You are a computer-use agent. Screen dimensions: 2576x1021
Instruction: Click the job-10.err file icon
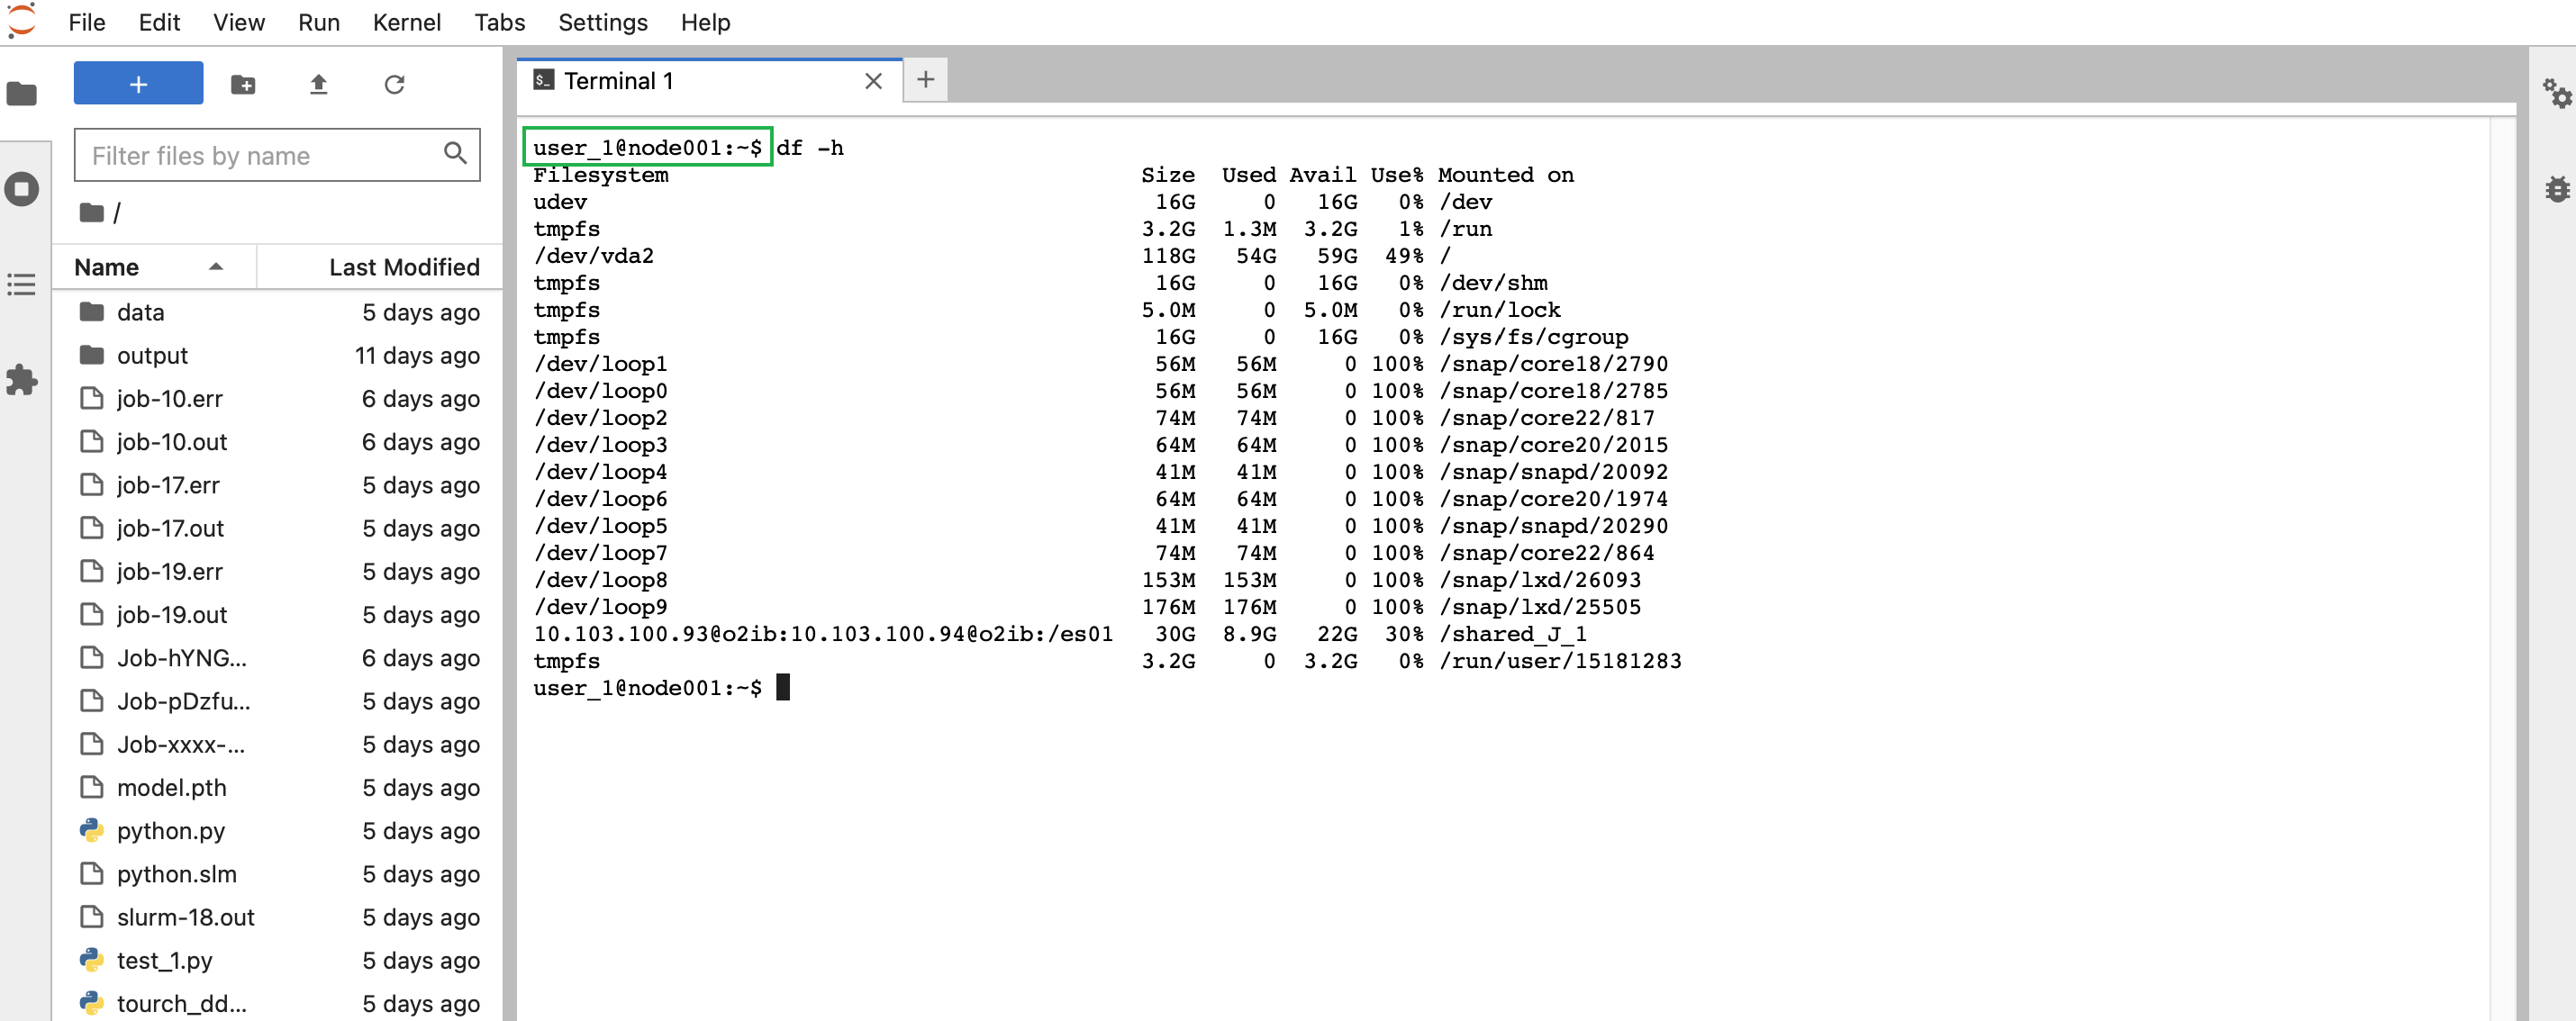click(x=92, y=398)
